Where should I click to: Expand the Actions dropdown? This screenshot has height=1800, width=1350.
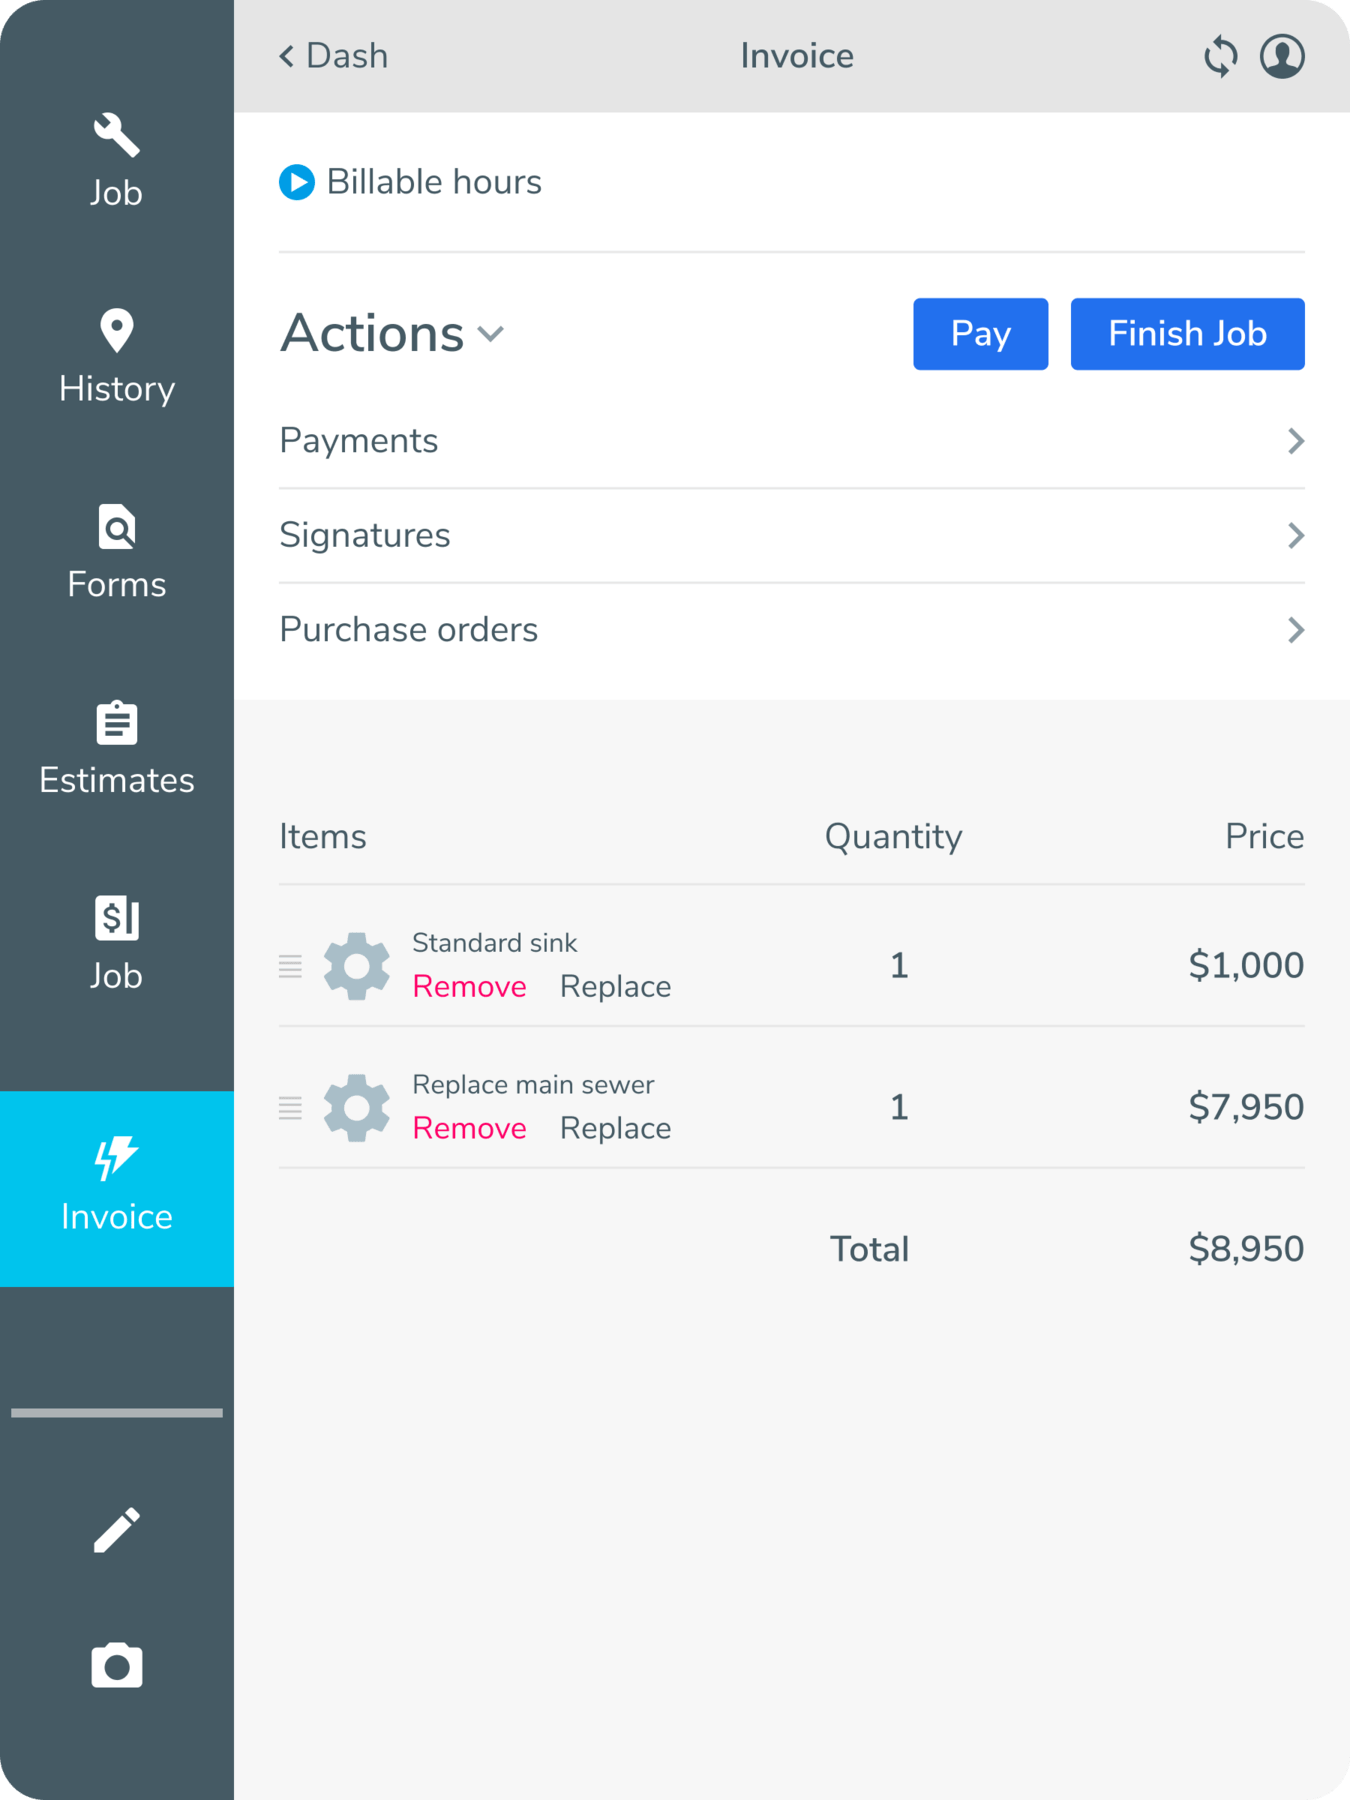[392, 333]
